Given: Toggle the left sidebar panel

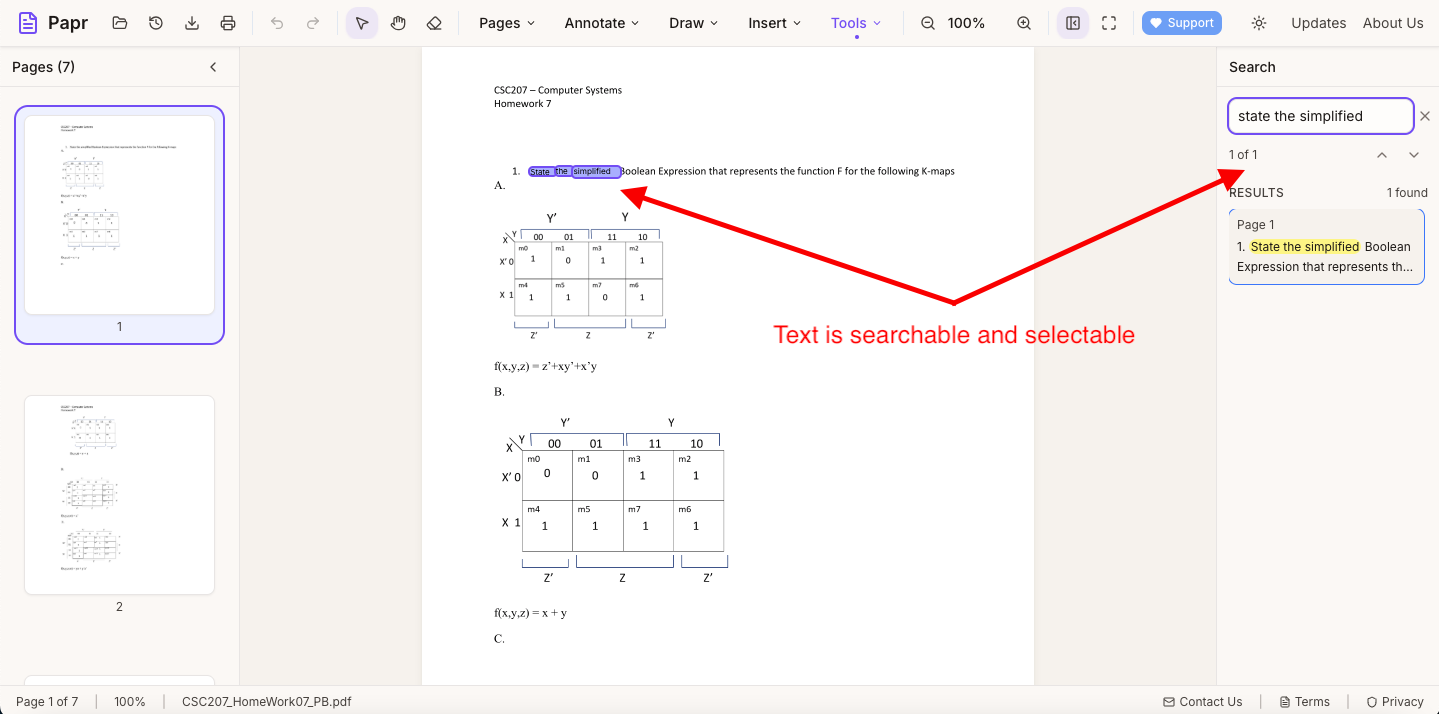Looking at the screenshot, I should pos(1072,22).
